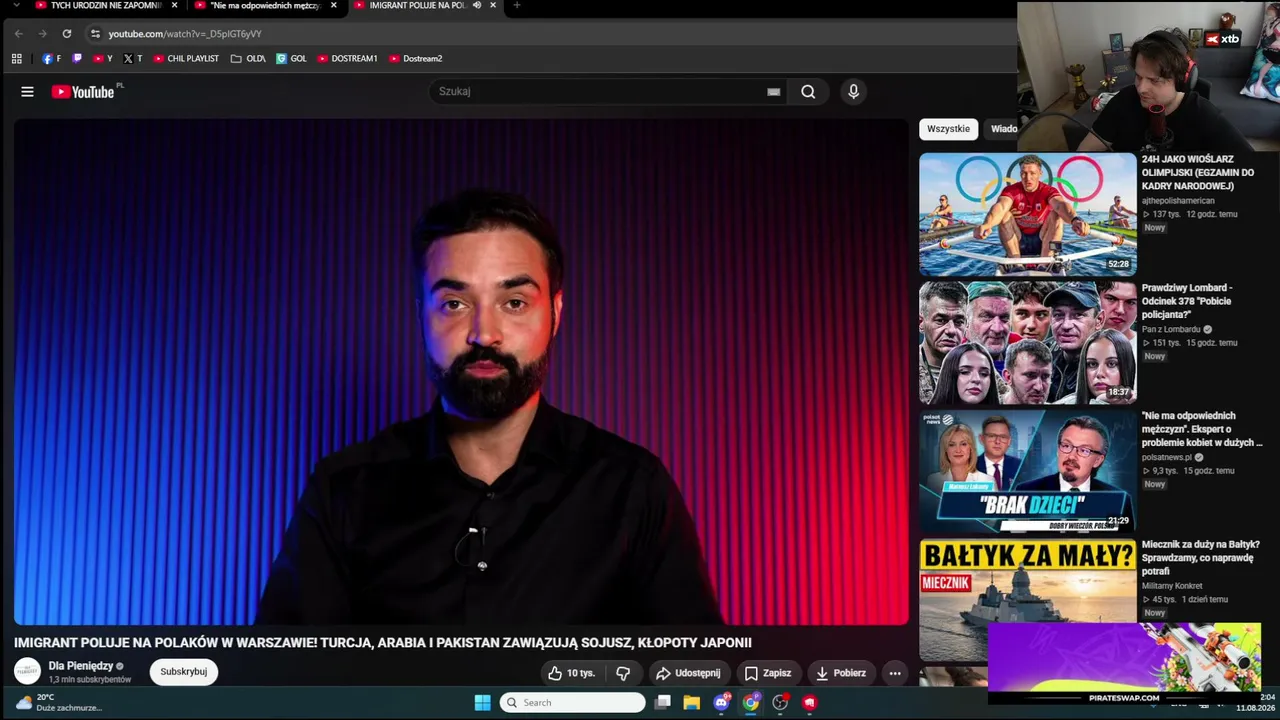Open the Dostream2 bookmark

[x=415, y=59]
